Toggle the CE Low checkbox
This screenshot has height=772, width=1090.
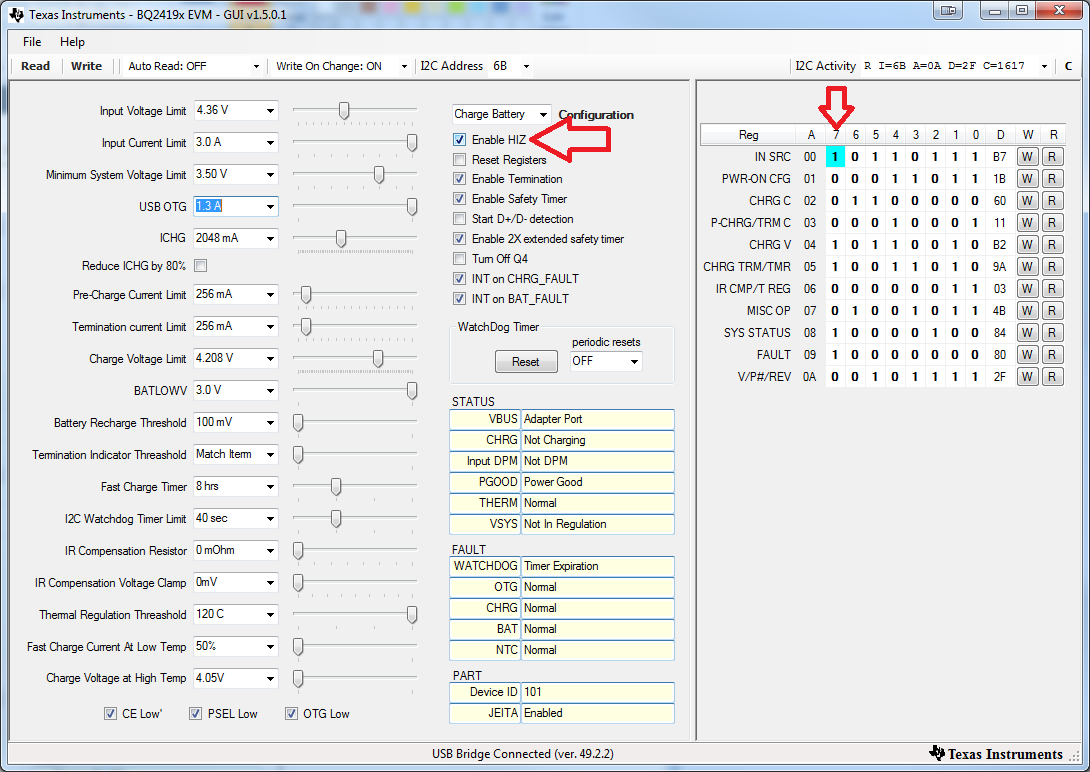pos(111,714)
